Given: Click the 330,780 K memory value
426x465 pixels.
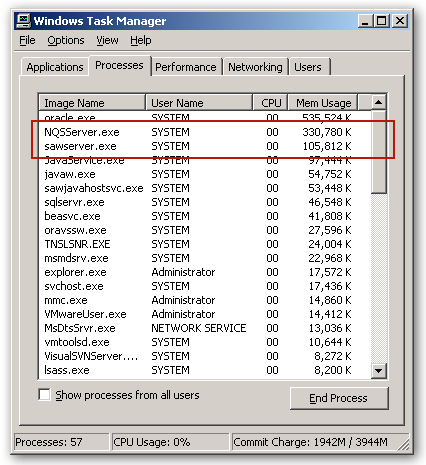Looking at the screenshot, I should [x=327, y=132].
